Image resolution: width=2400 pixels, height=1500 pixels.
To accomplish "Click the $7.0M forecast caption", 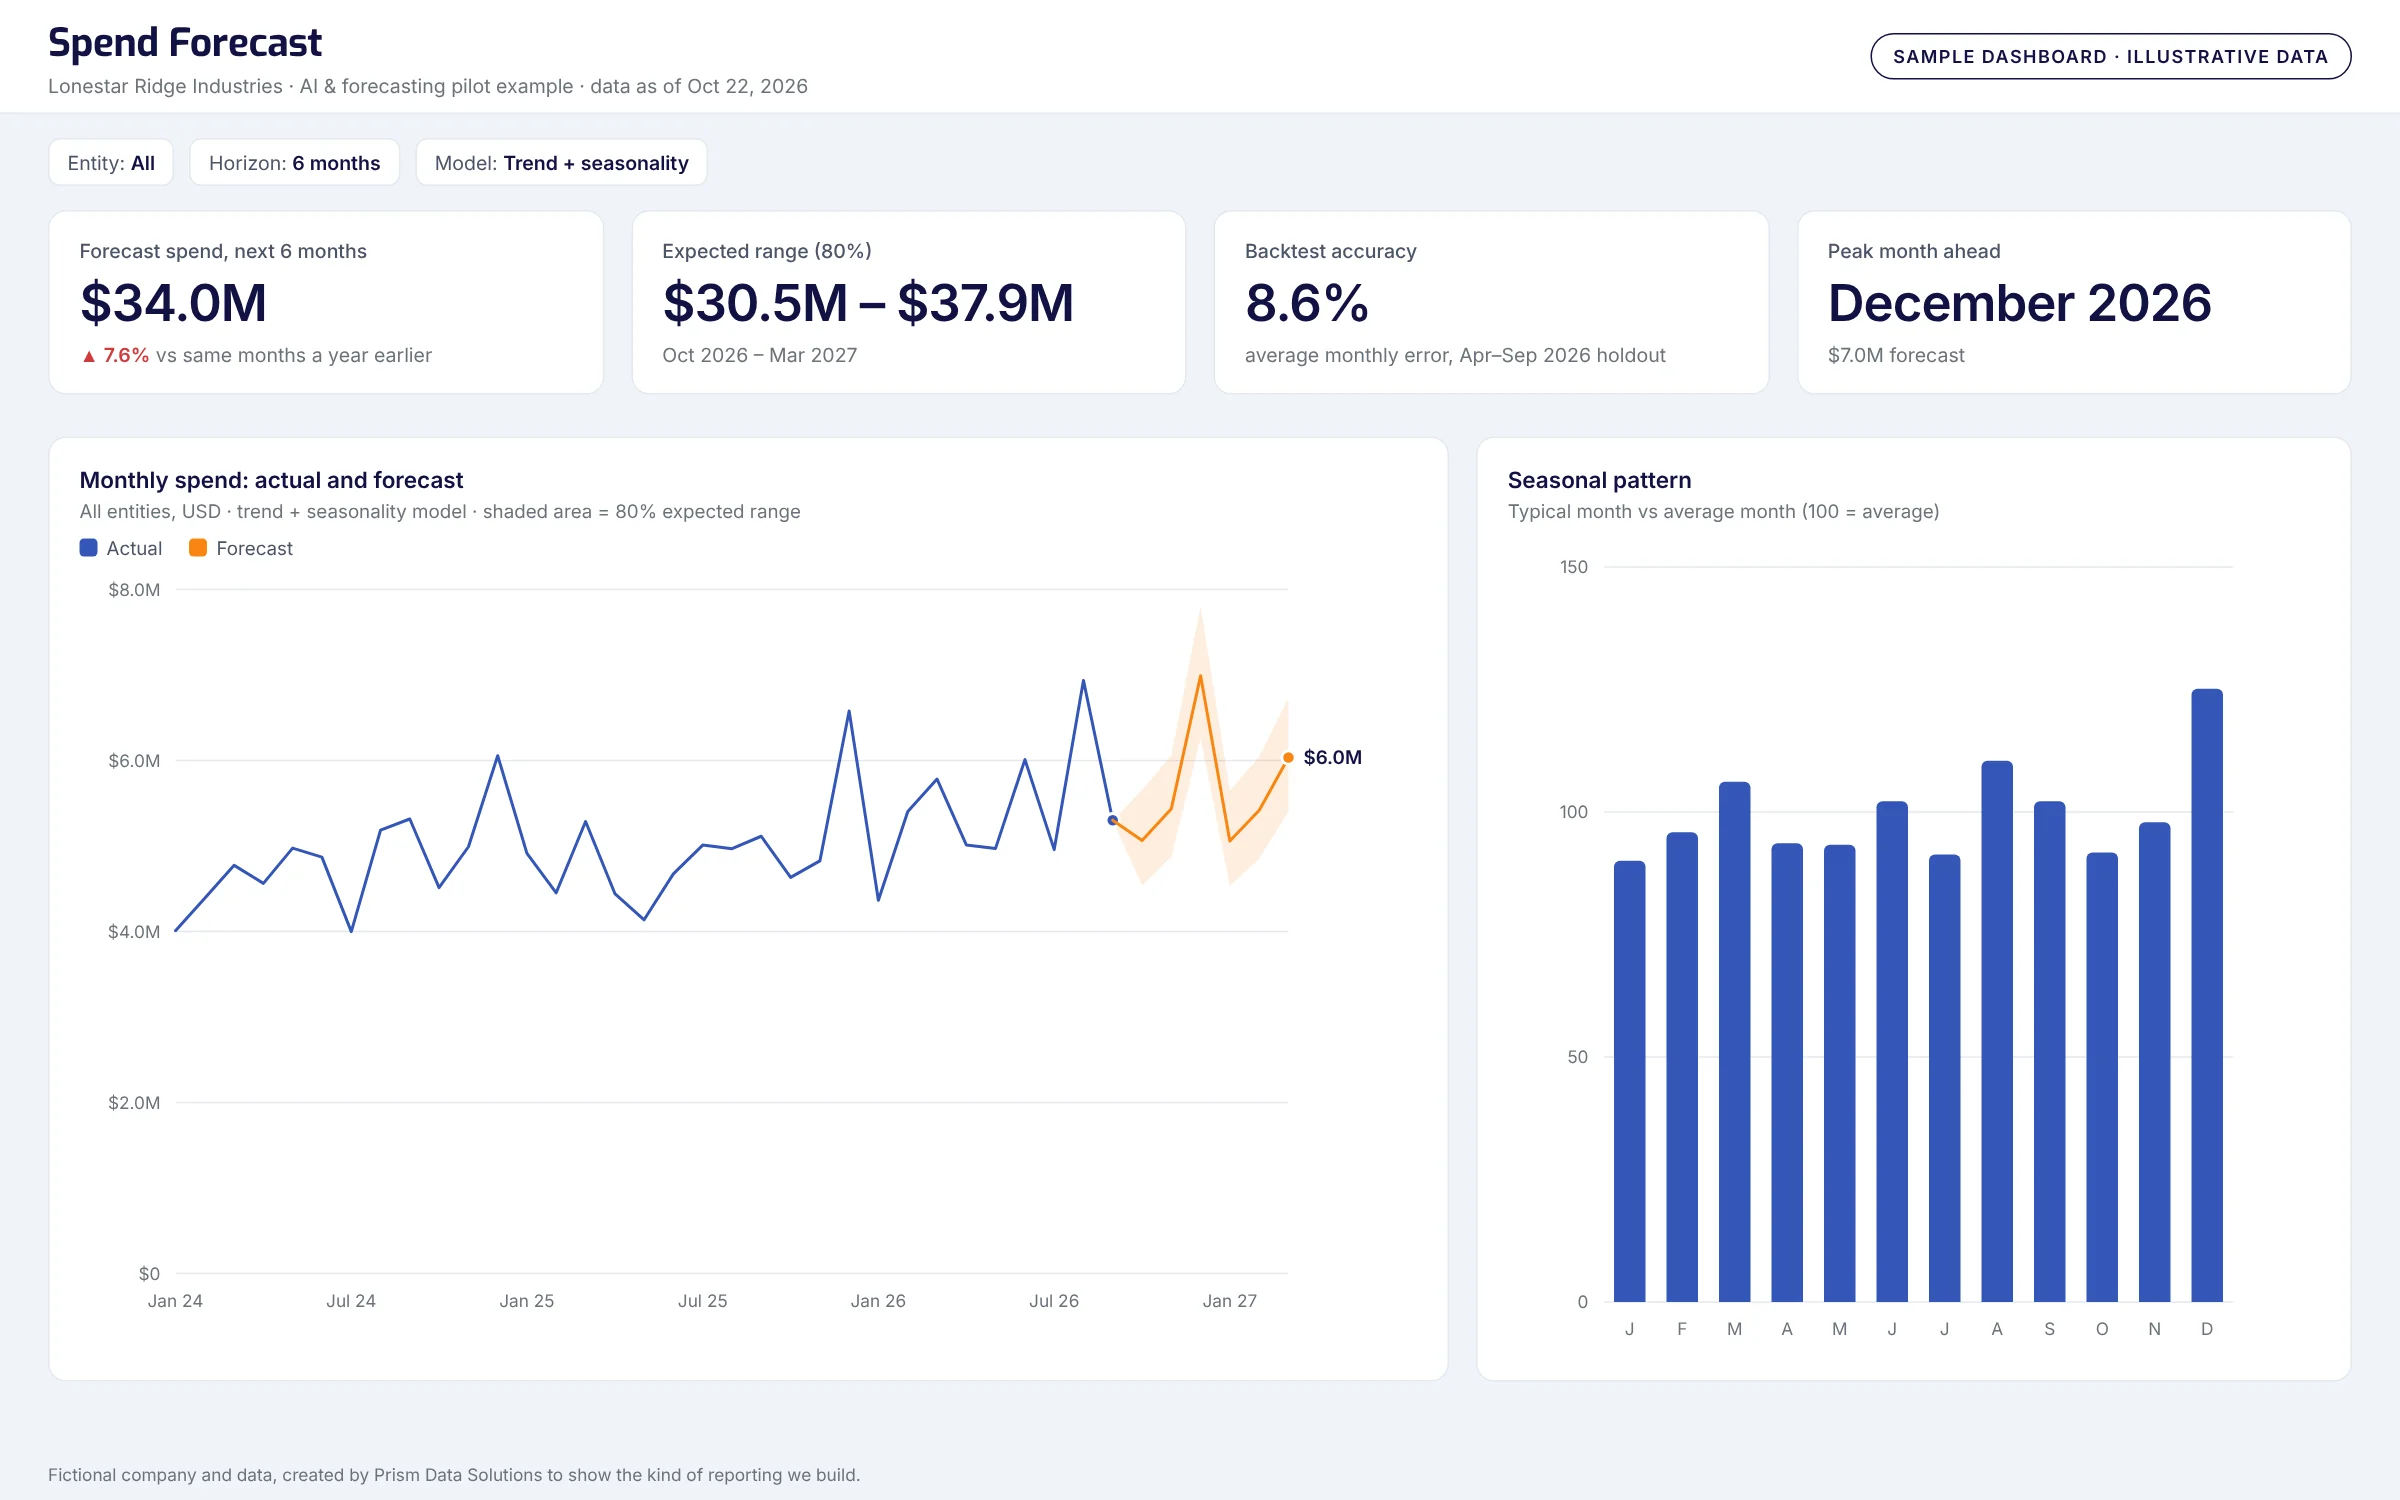I will [1896, 355].
